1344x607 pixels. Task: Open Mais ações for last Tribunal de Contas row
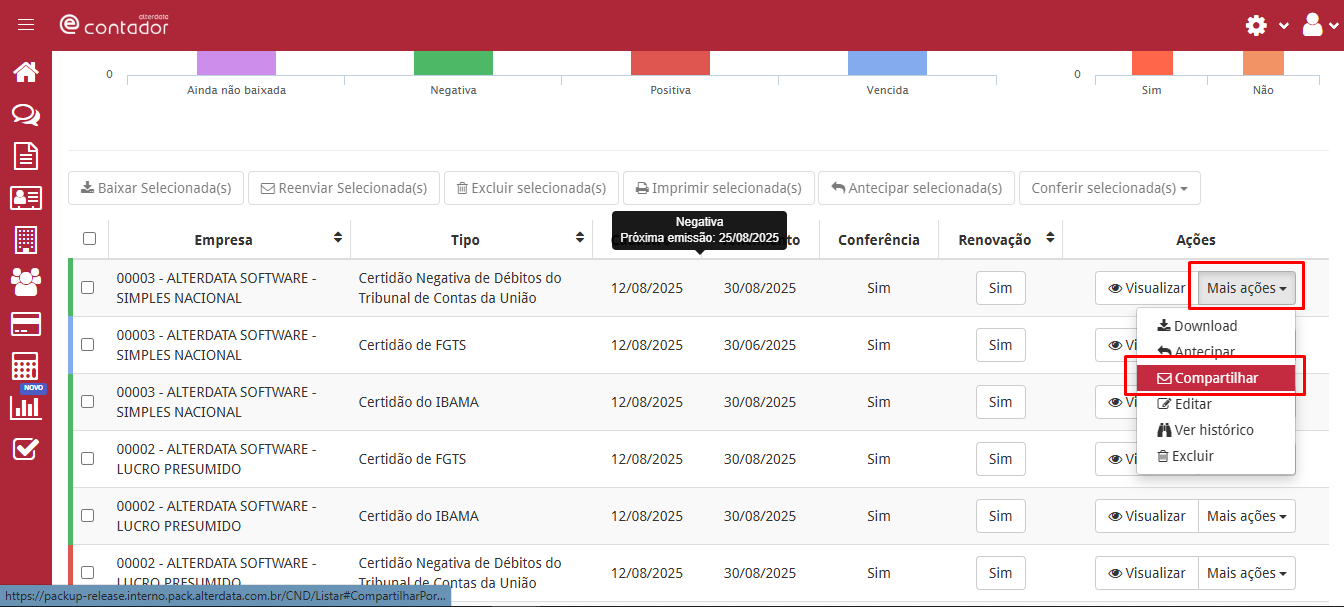click(x=1247, y=573)
